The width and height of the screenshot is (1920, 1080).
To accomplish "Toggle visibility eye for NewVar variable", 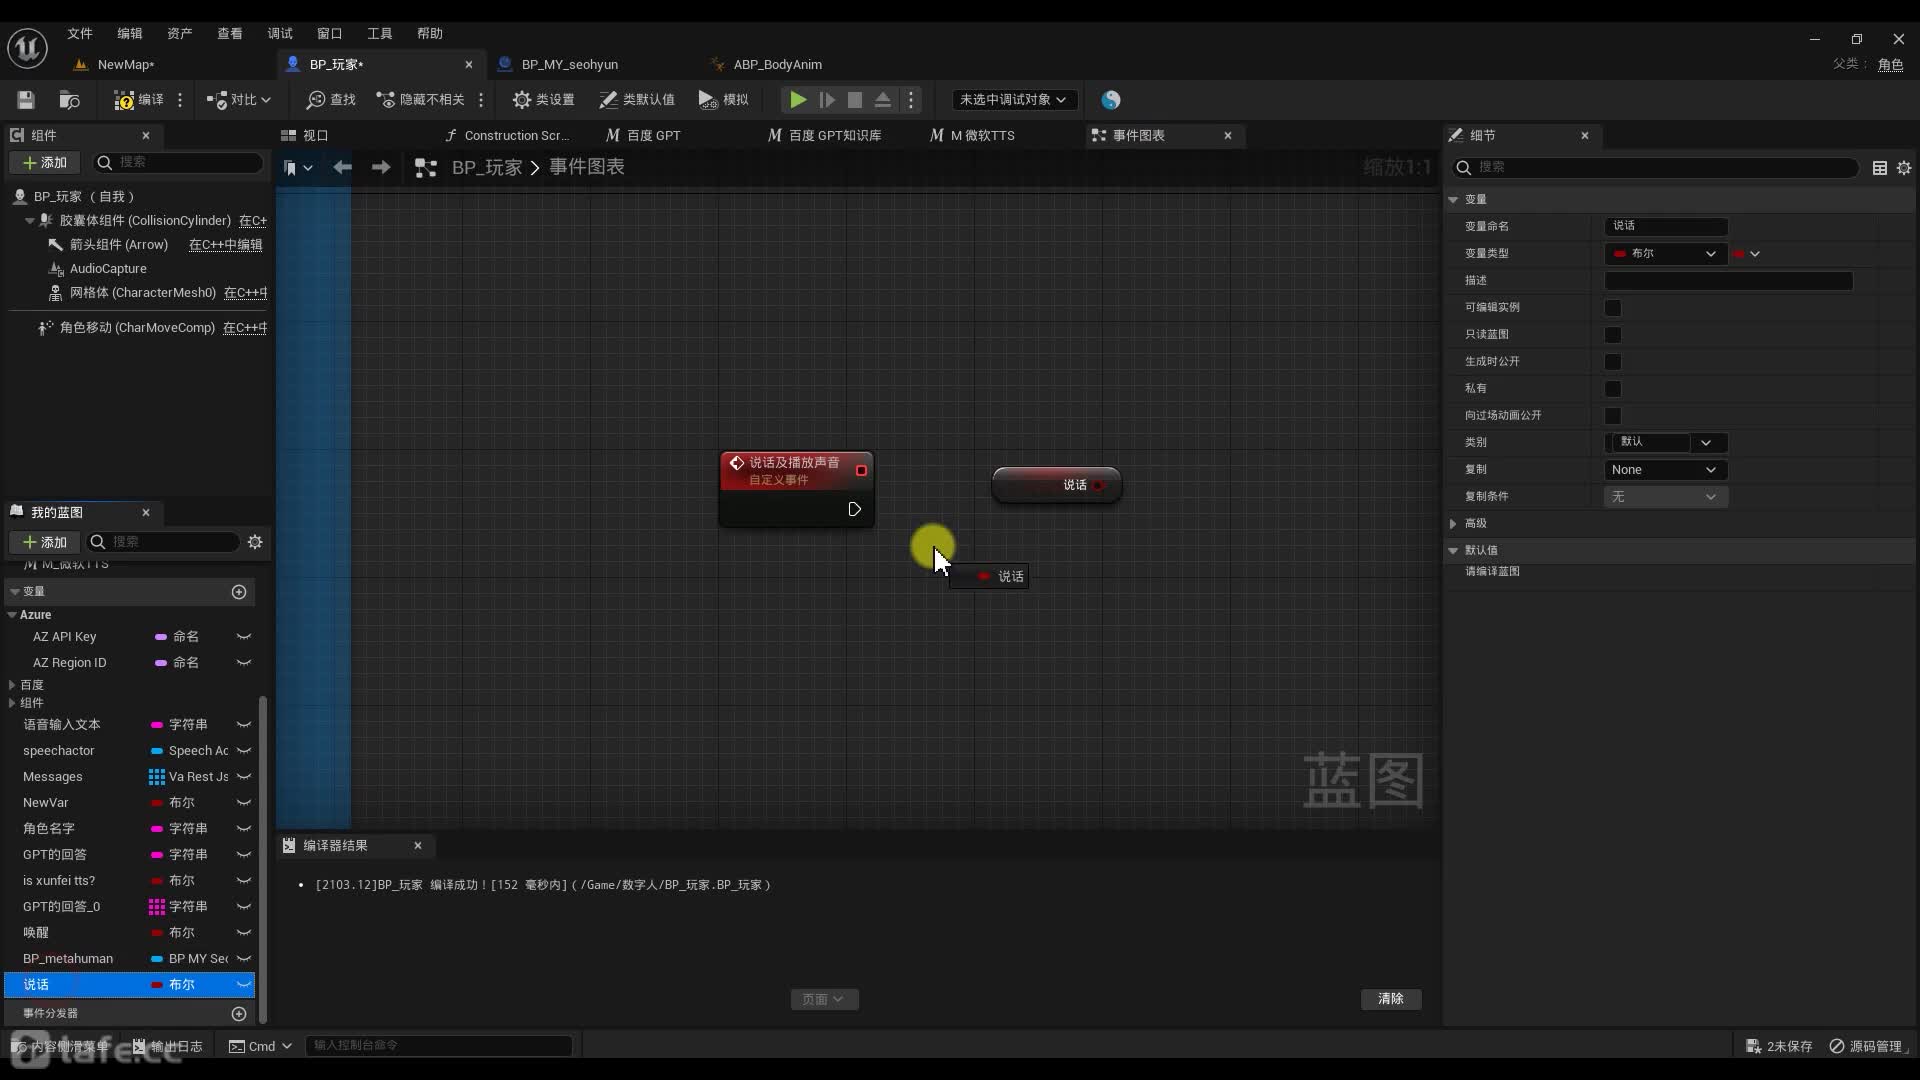I will click(243, 803).
